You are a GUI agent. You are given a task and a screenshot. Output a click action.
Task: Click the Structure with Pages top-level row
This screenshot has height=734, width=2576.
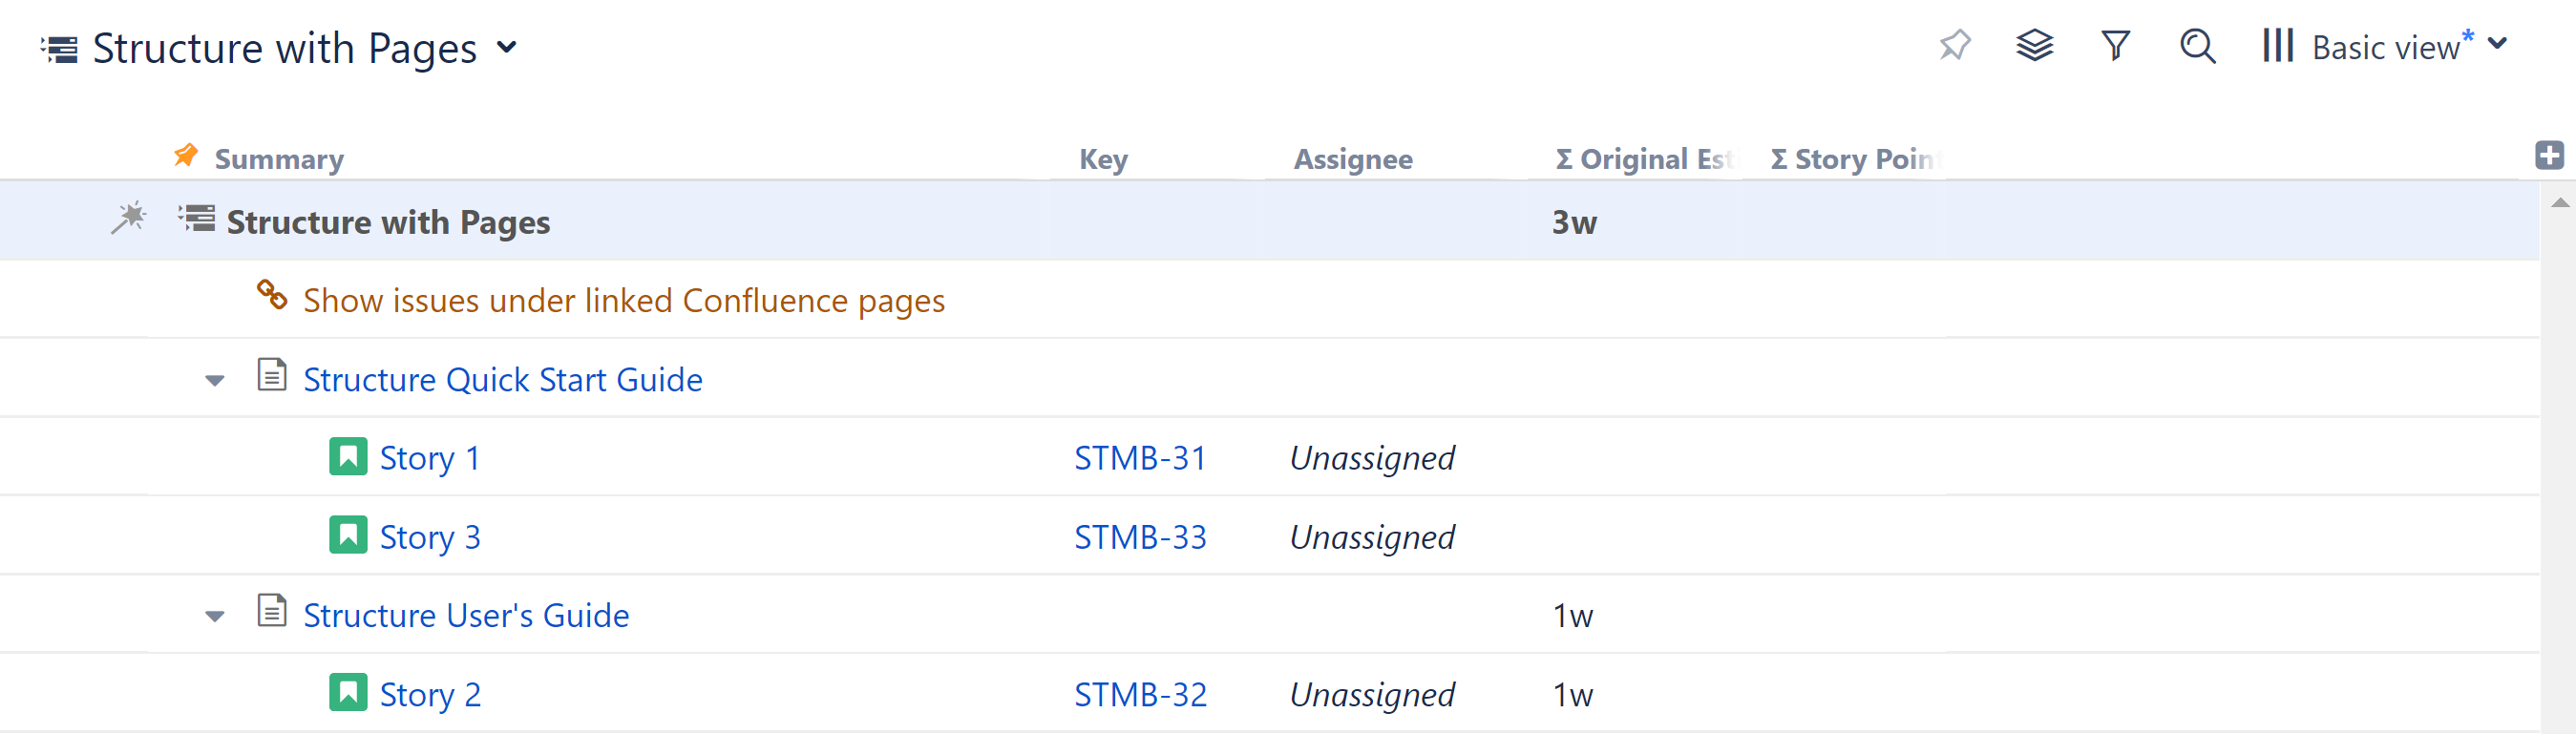(389, 221)
